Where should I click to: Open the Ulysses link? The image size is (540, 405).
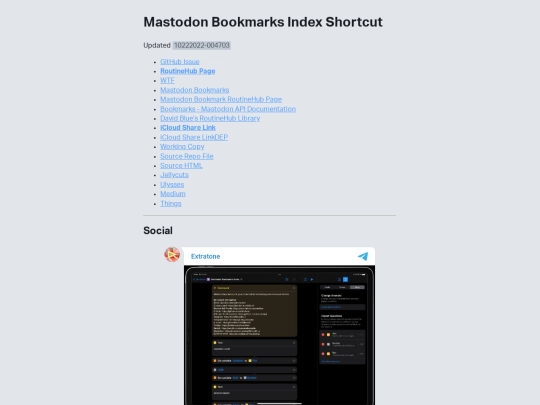point(172,185)
